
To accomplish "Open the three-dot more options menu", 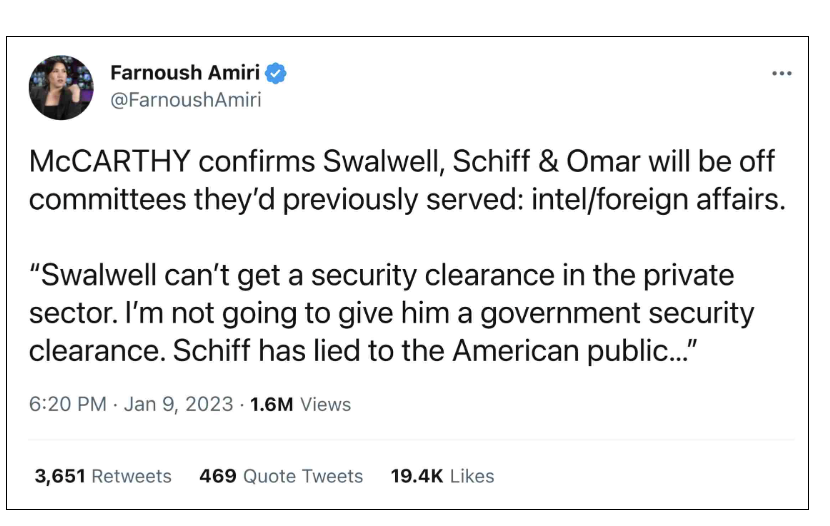I will pyautogui.click(x=782, y=73).
